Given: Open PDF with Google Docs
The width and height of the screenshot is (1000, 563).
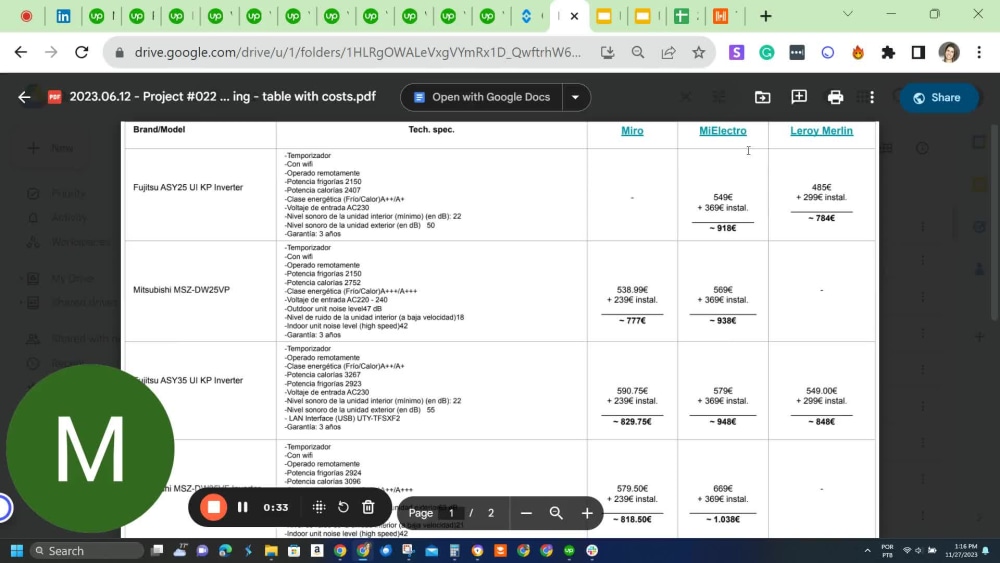Looking at the screenshot, I should [482, 97].
